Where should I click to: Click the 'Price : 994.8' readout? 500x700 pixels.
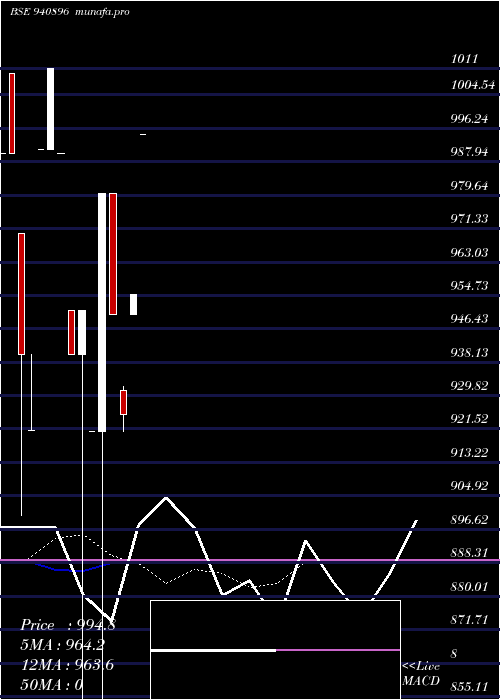[68, 625]
